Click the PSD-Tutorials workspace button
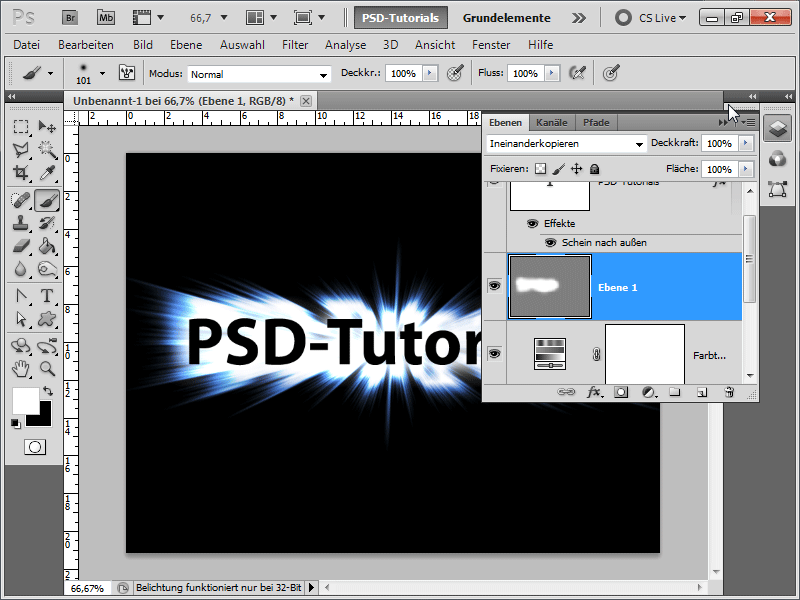800x600 pixels. [x=401, y=17]
